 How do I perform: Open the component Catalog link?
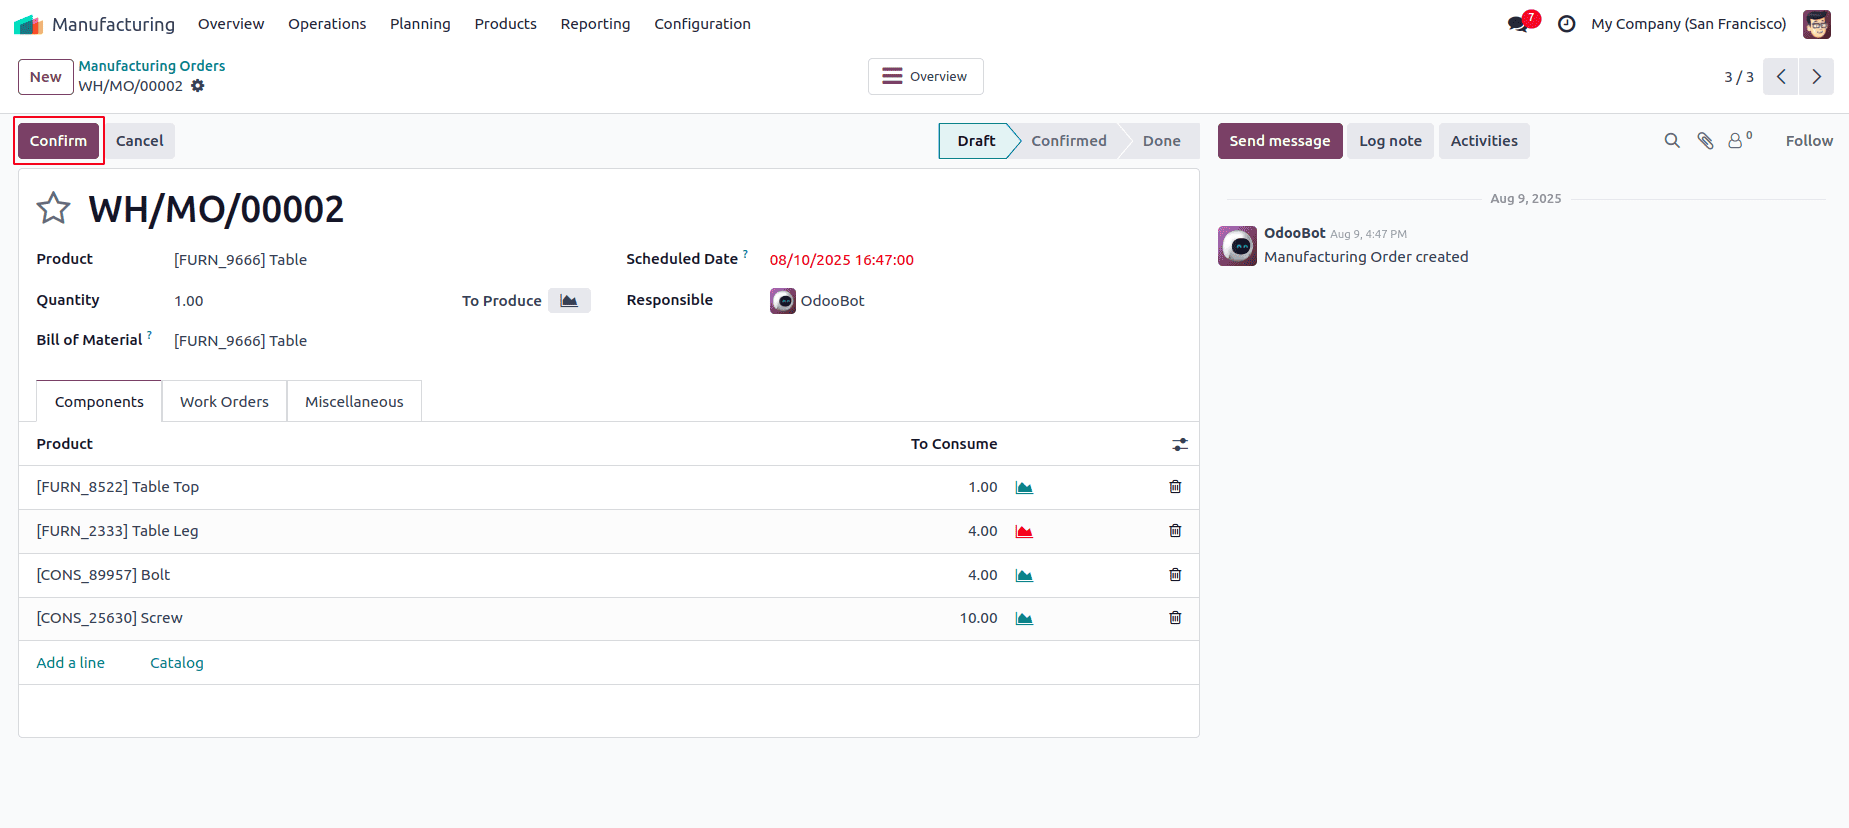[x=177, y=663]
